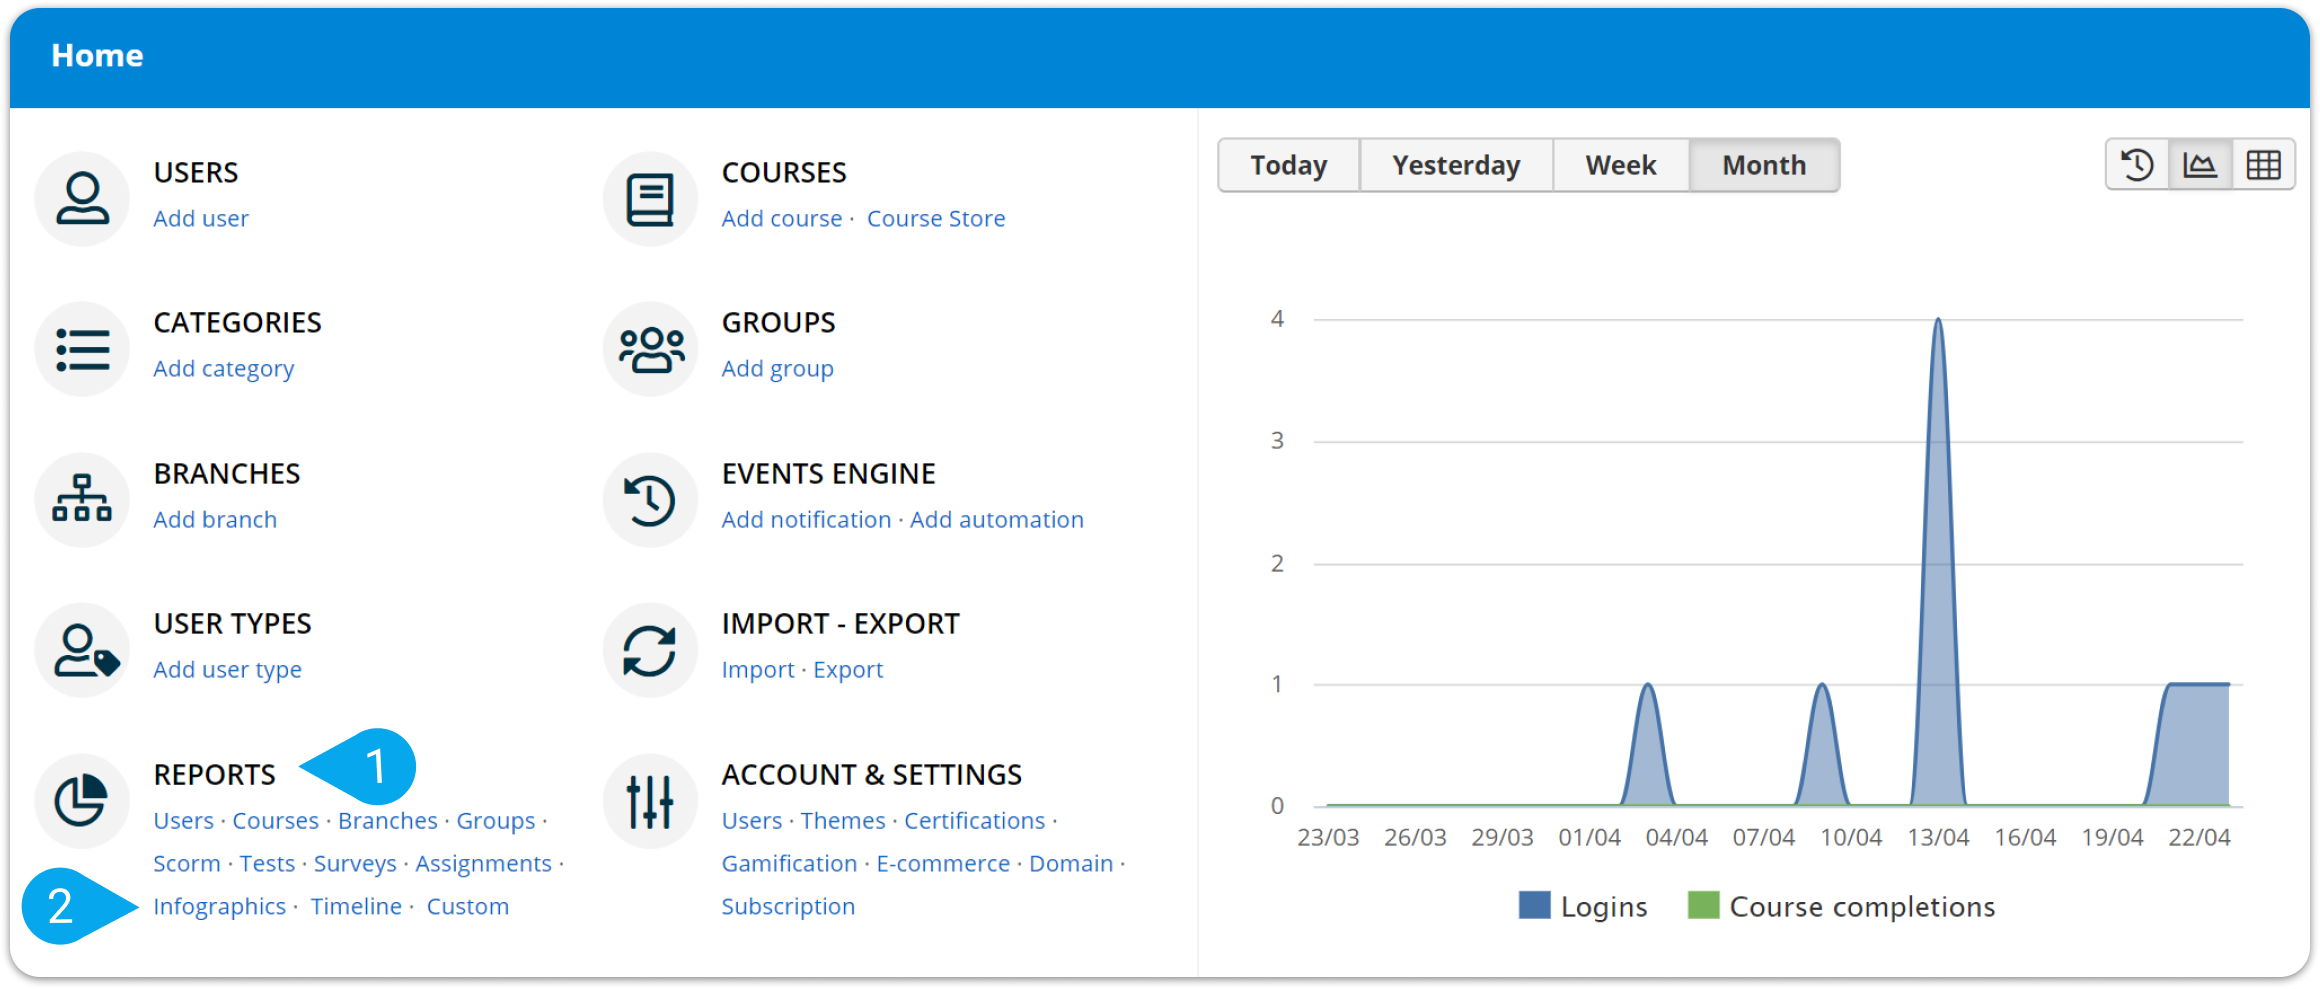Switch to the table grid view icon

coord(2263,165)
